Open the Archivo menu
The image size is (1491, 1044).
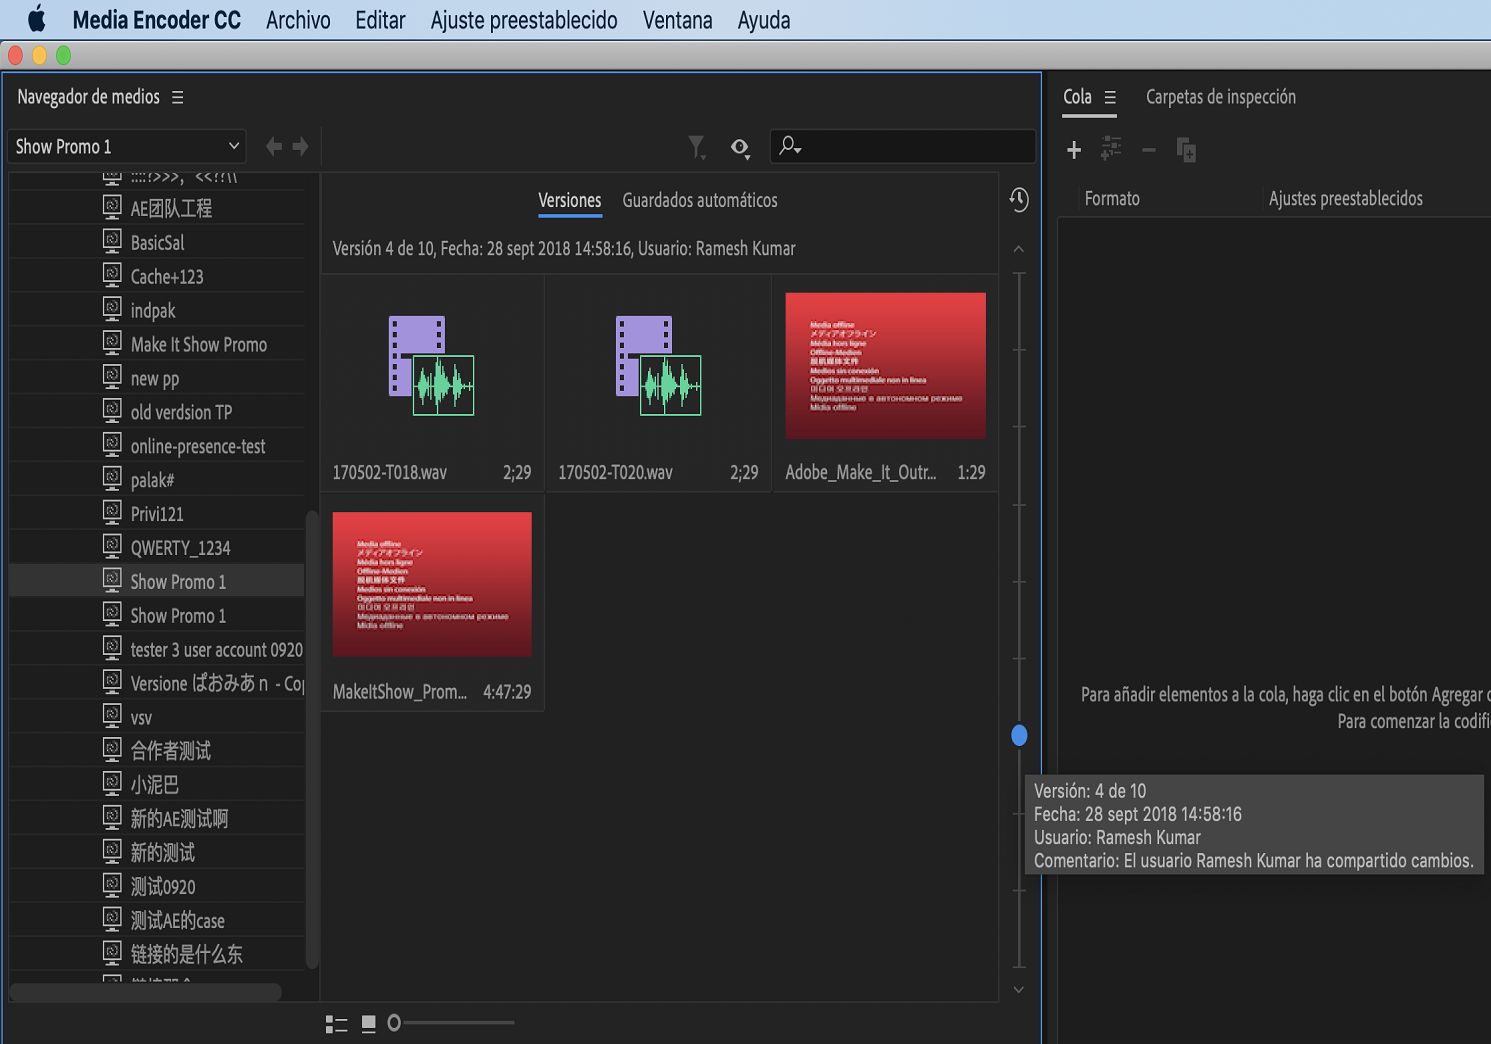click(297, 19)
